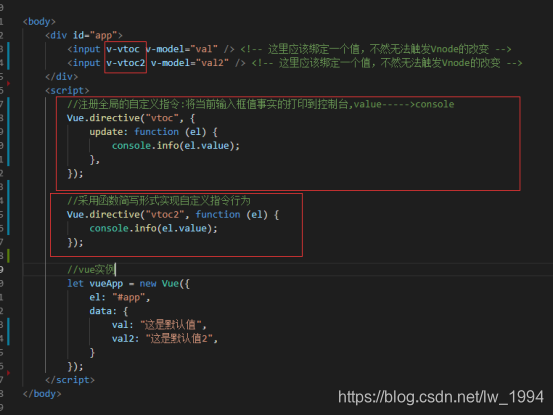The height and width of the screenshot is (416, 554).
Task: Click v-model="val" in the first input
Action: [x=182, y=49]
